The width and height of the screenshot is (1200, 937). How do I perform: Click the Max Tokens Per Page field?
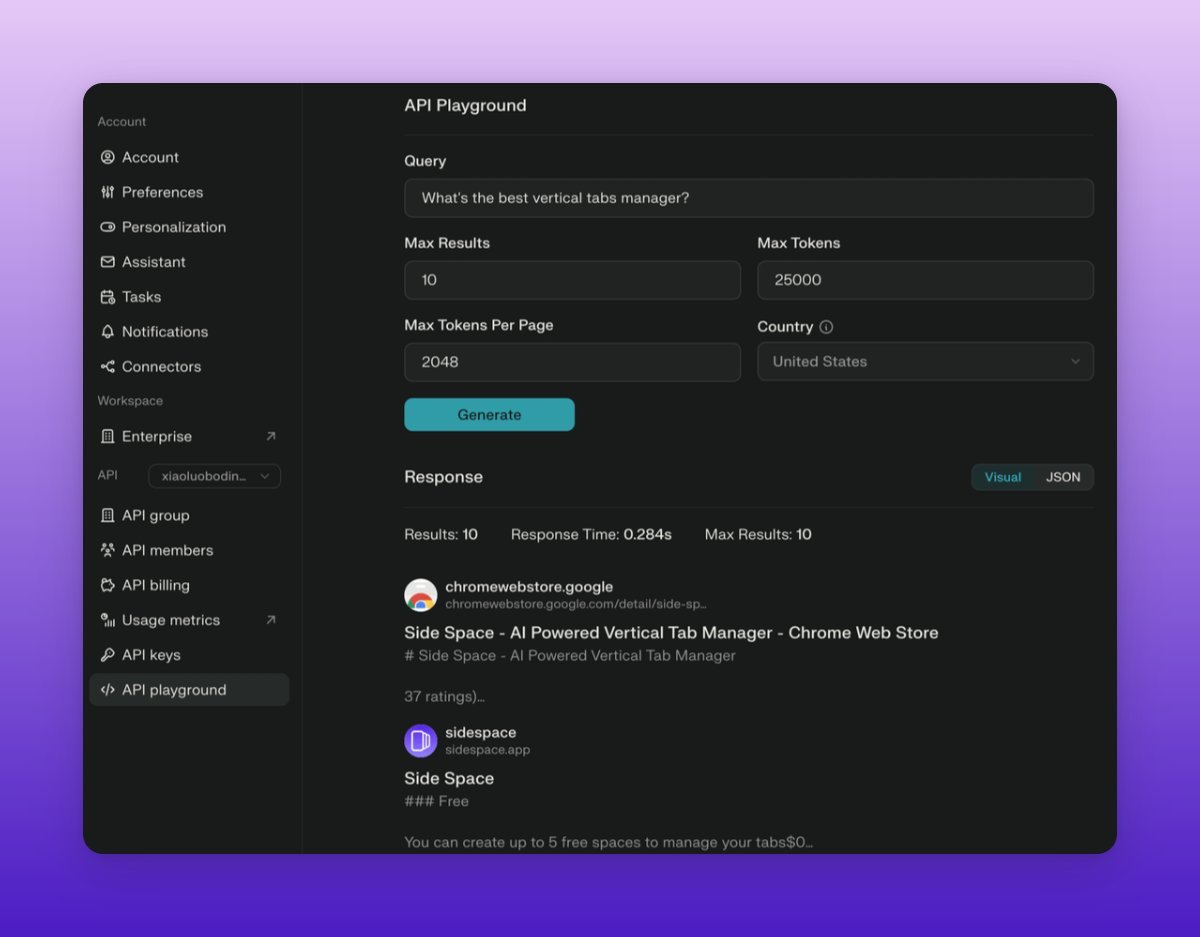(572, 362)
